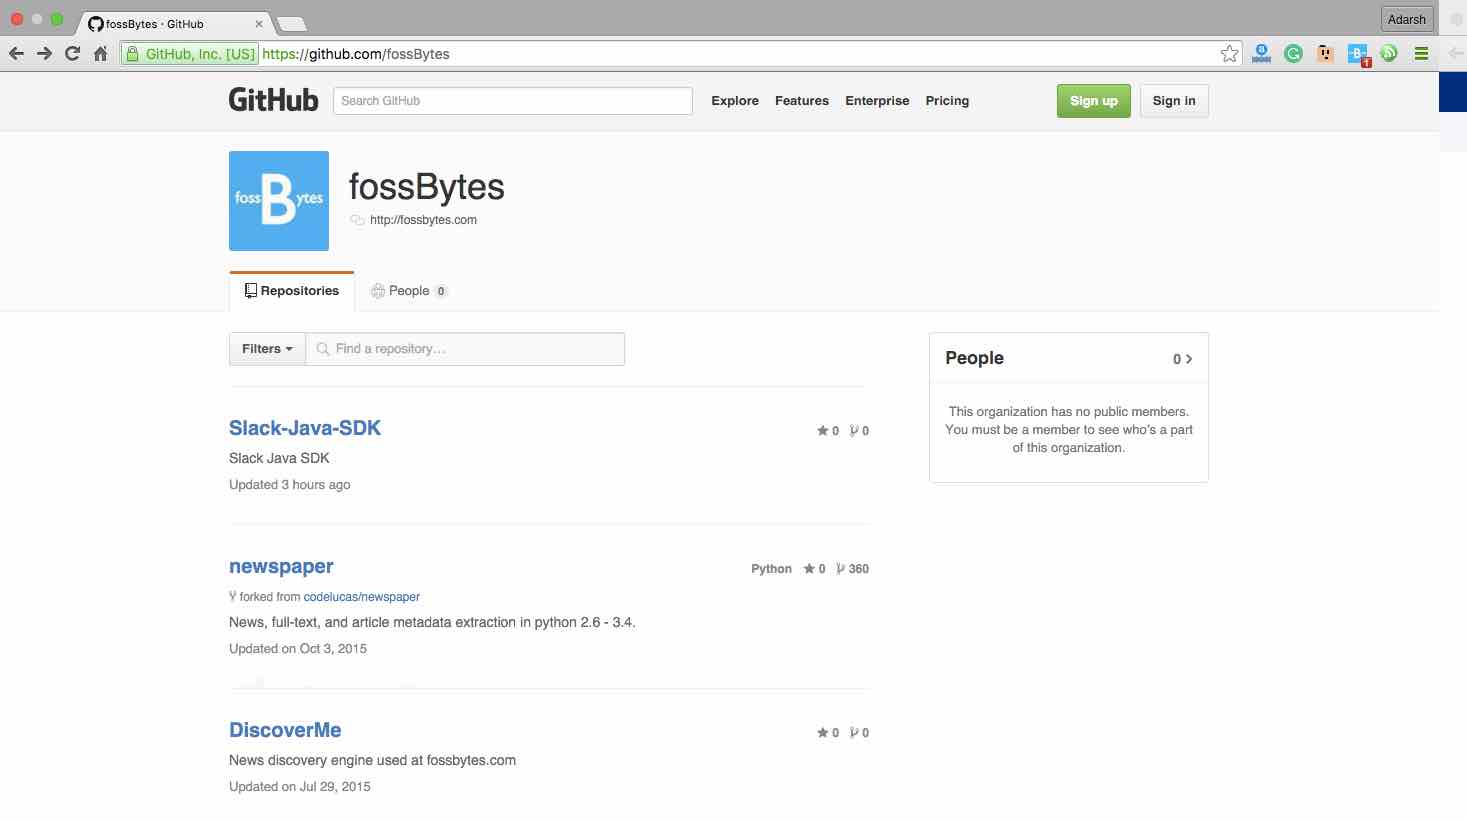Click the fossBytes organization avatar
Viewport: 1467px width, 822px height.
(x=279, y=201)
